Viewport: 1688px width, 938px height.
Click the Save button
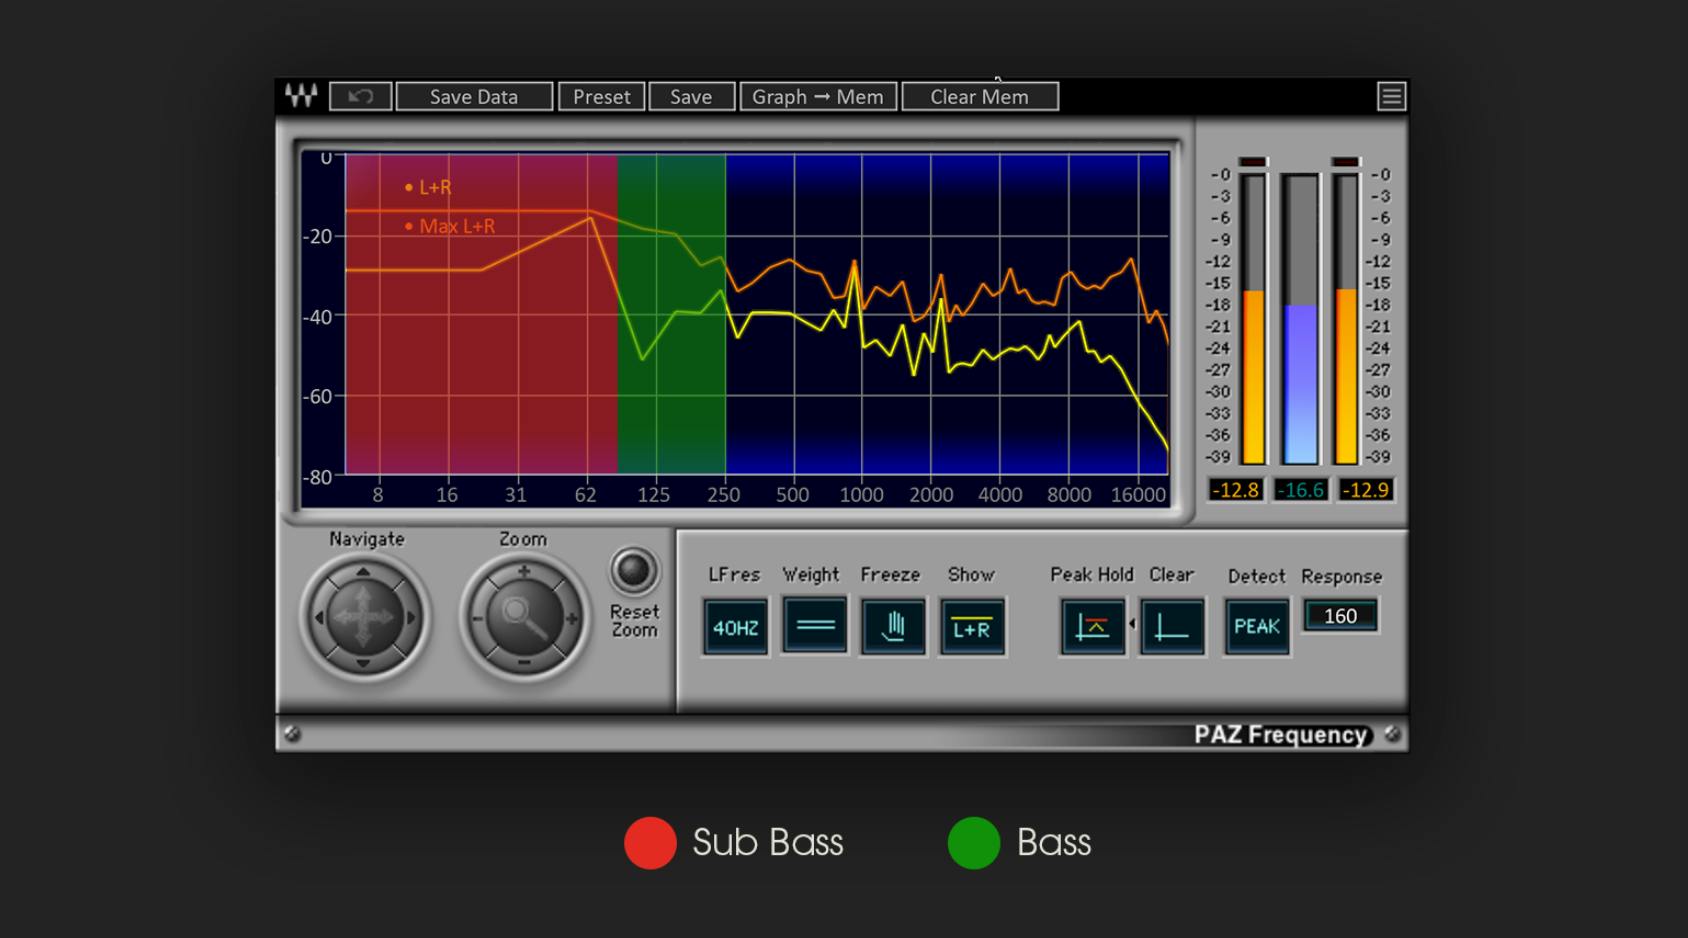[x=691, y=96]
